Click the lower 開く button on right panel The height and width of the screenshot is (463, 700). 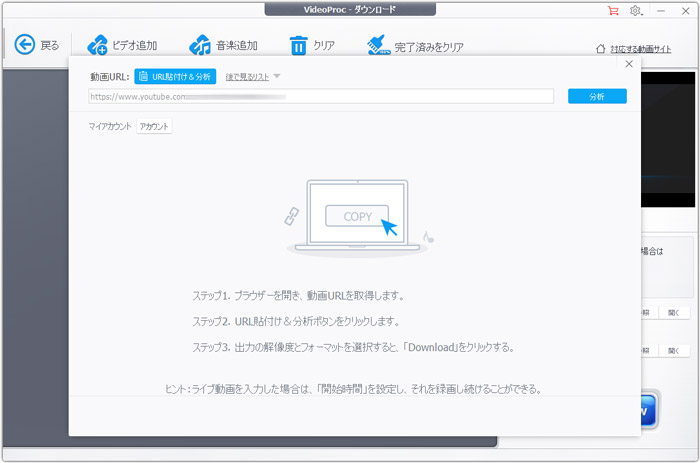click(674, 351)
